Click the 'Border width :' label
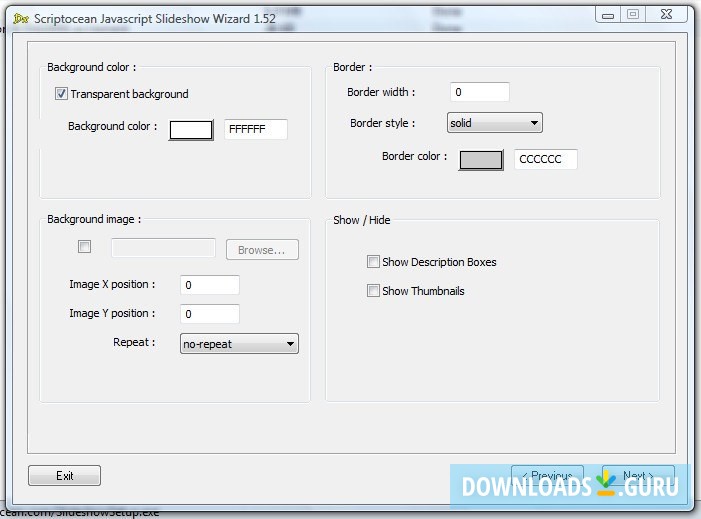701x519 pixels. [381, 92]
